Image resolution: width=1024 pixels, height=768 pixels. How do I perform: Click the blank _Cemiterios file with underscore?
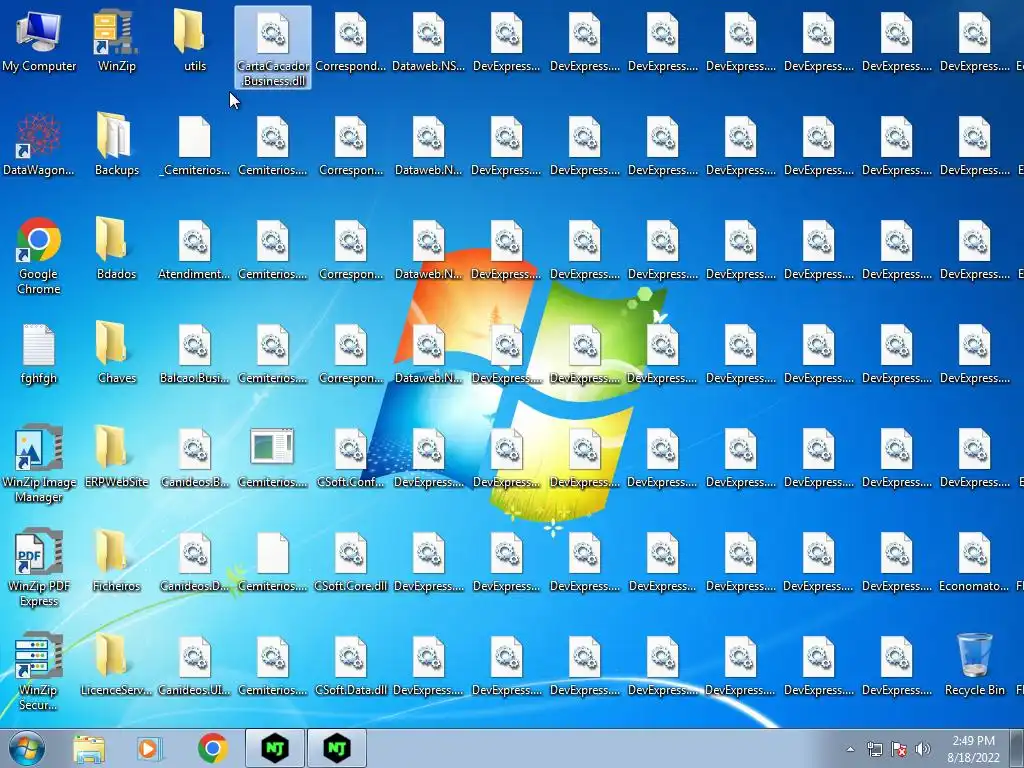[195, 145]
